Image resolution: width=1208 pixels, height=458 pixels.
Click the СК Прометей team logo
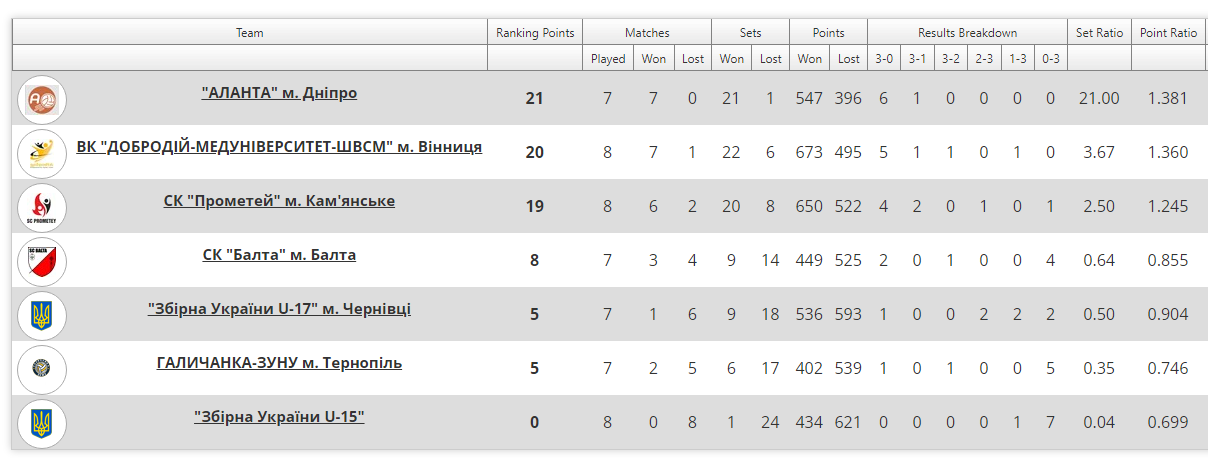(x=42, y=208)
